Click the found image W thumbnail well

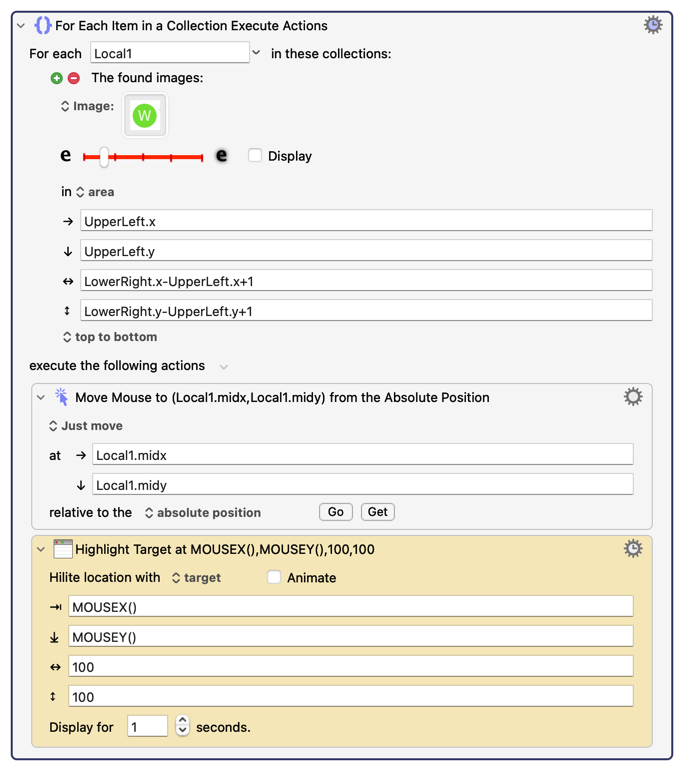[145, 116]
